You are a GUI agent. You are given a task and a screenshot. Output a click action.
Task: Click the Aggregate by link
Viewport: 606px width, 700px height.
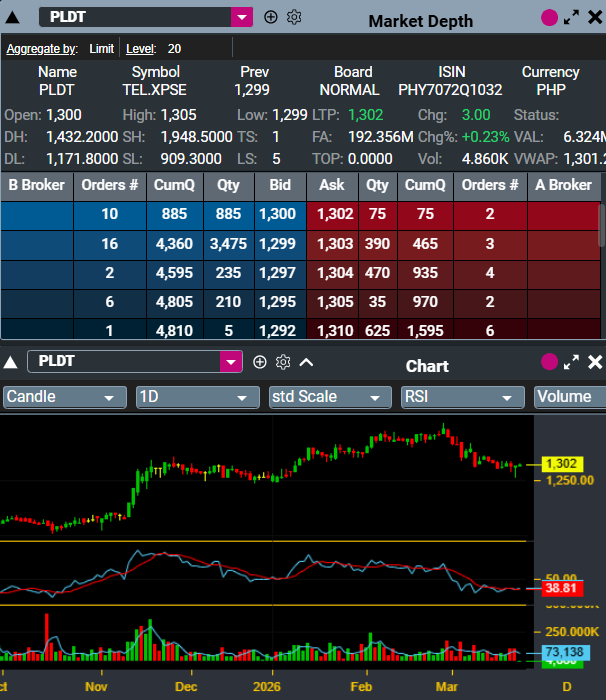pos(42,49)
